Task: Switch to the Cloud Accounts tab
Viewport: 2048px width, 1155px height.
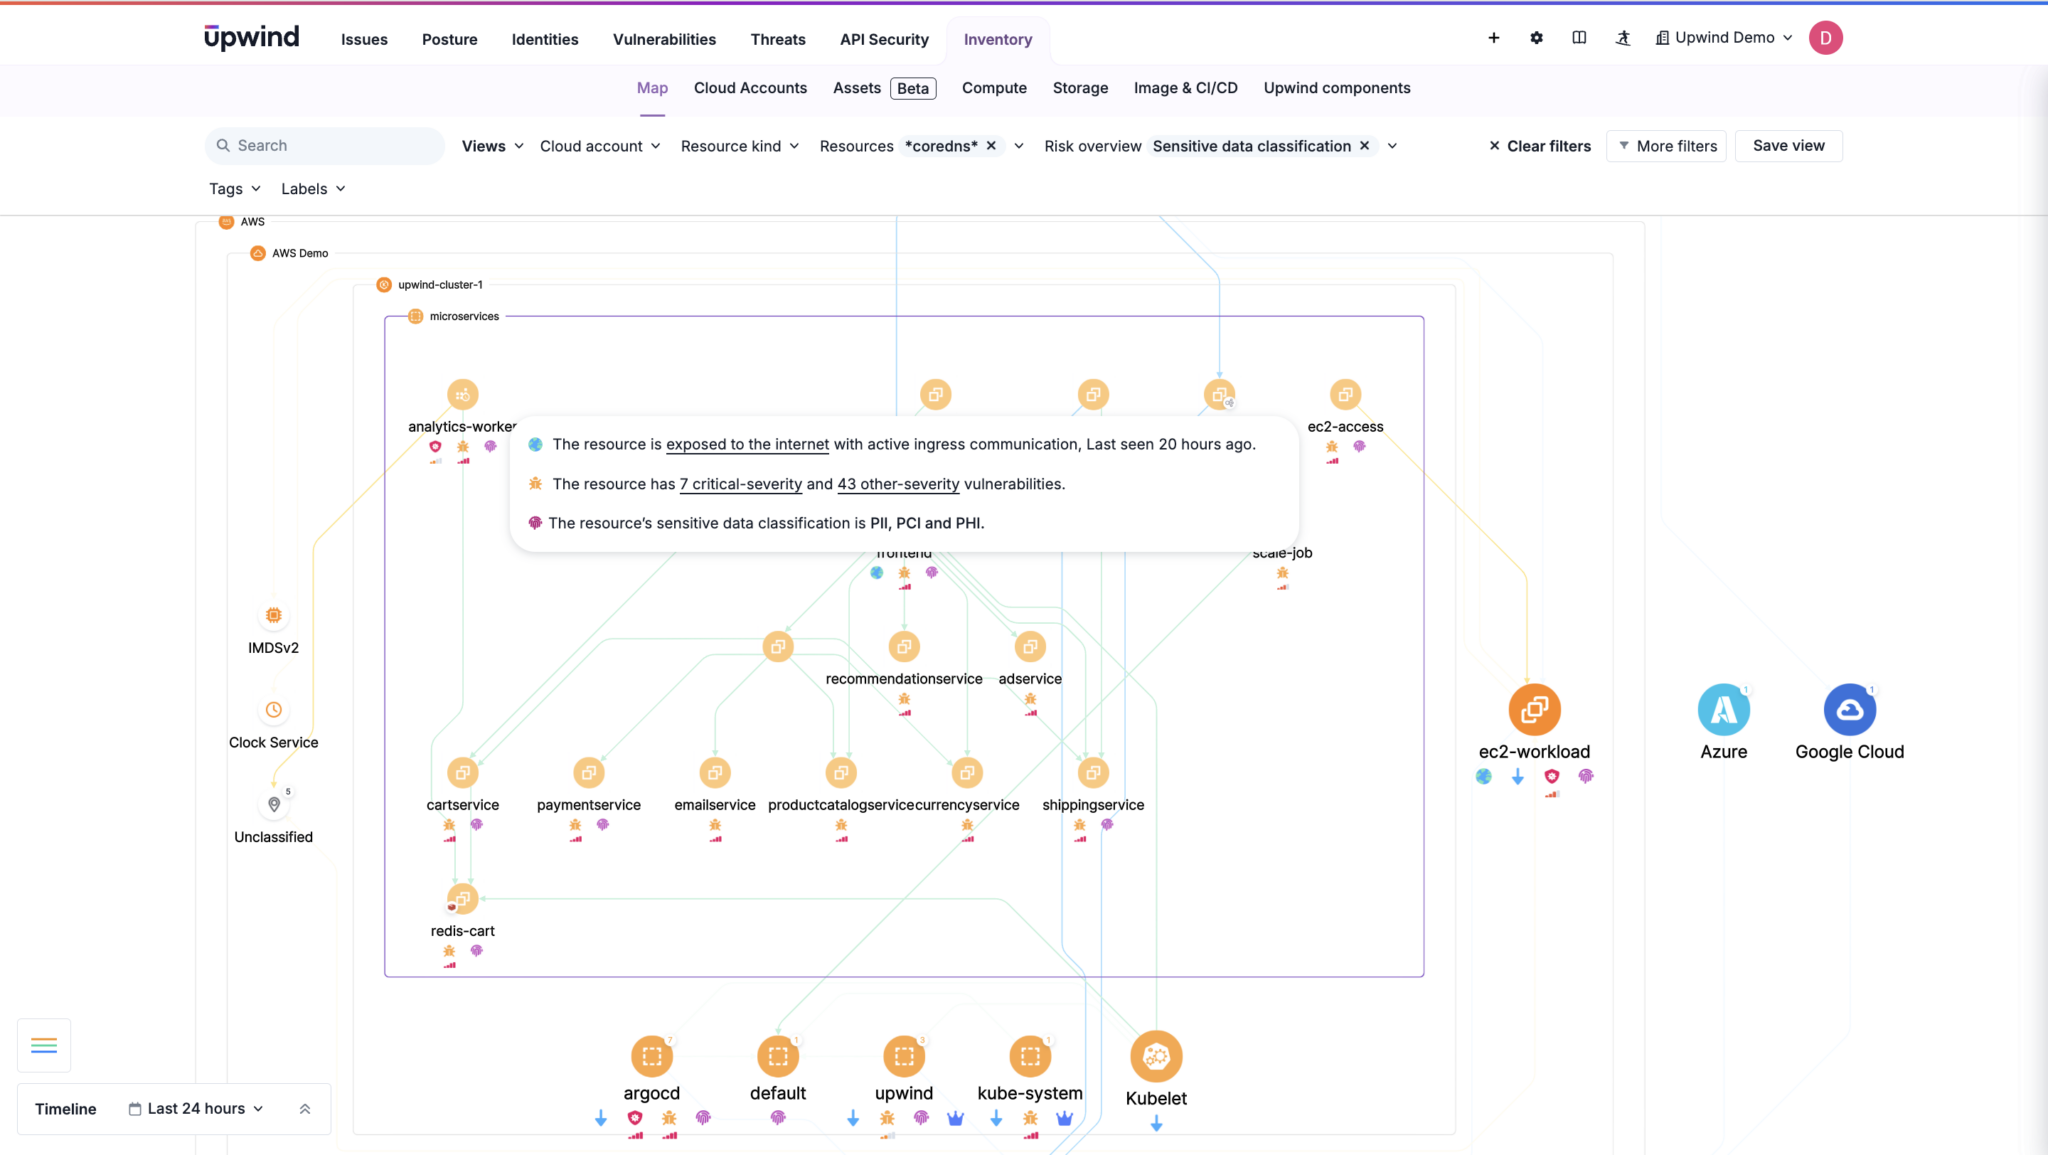Action: [750, 88]
